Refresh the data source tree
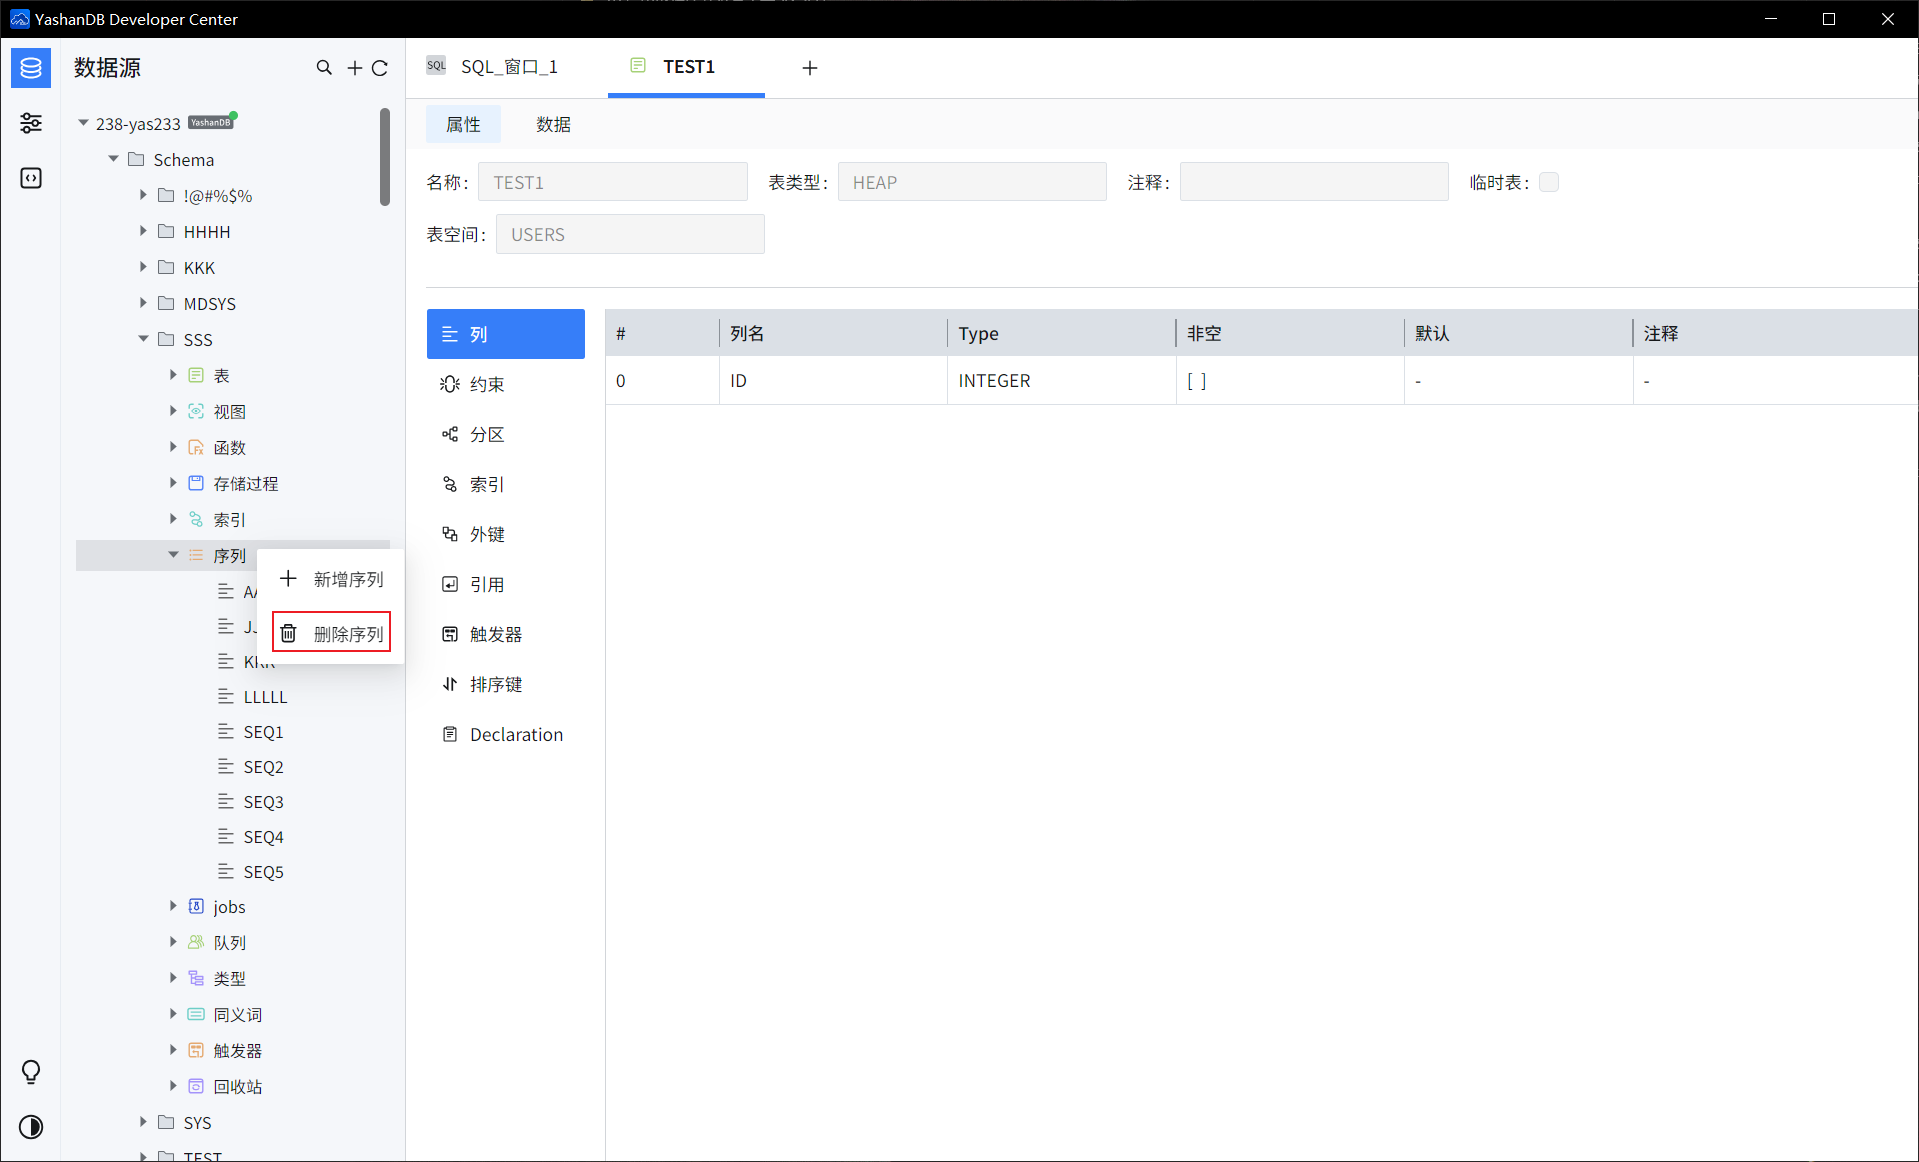Viewport: 1919px width, 1162px height. [x=380, y=68]
